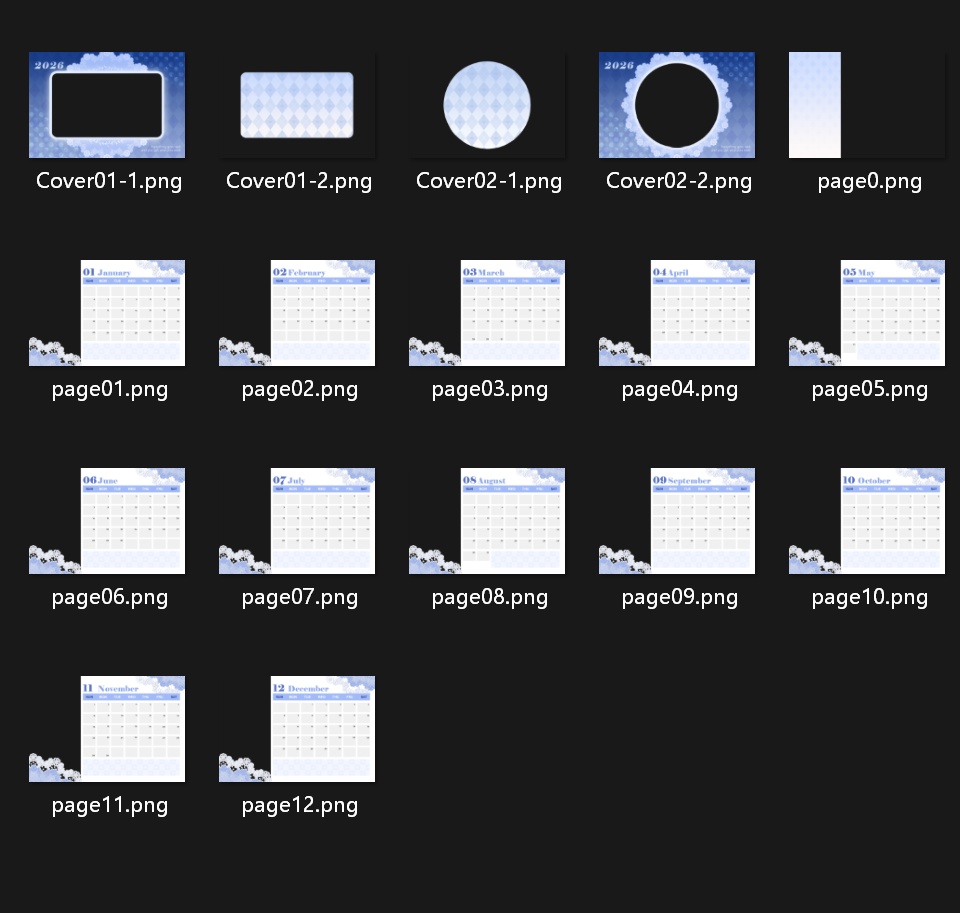The image size is (960, 913).
Task: Click the file name text page12.png
Action: (299, 806)
